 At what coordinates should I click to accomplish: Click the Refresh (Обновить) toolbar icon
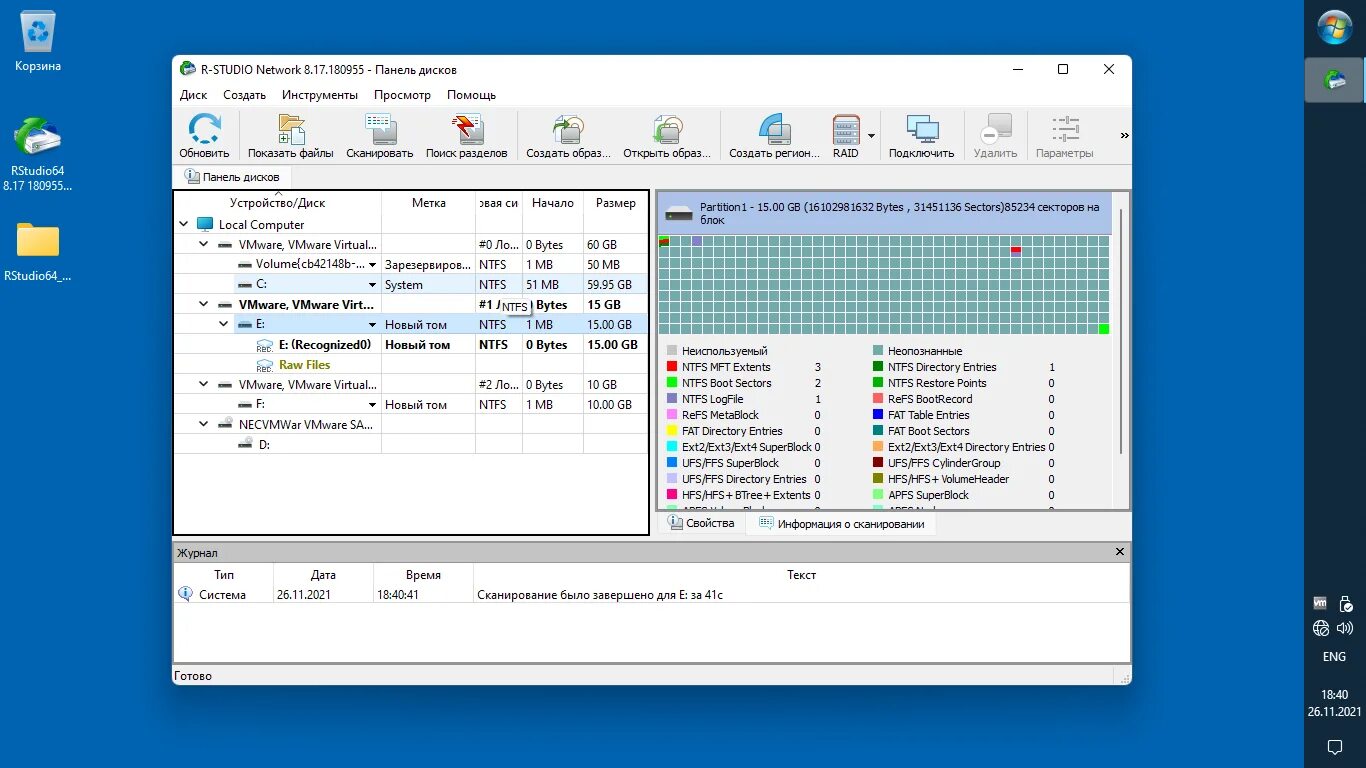coord(204,136)
